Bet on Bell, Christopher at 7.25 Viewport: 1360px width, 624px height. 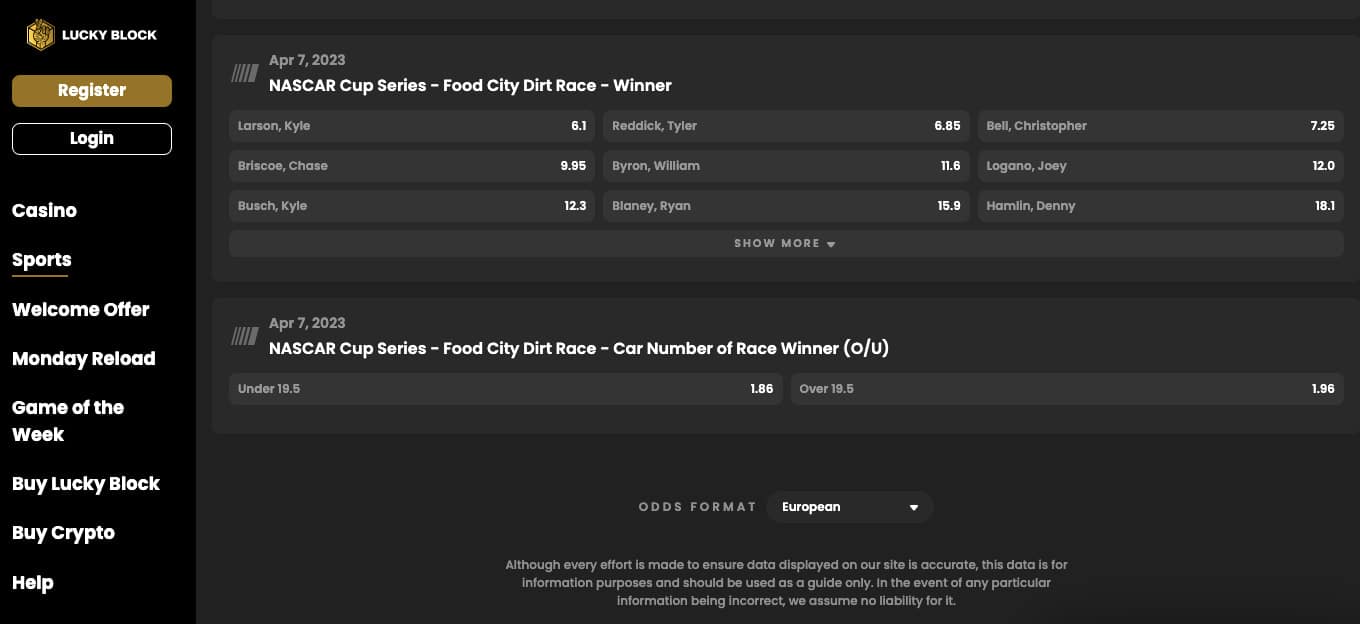1160,126
